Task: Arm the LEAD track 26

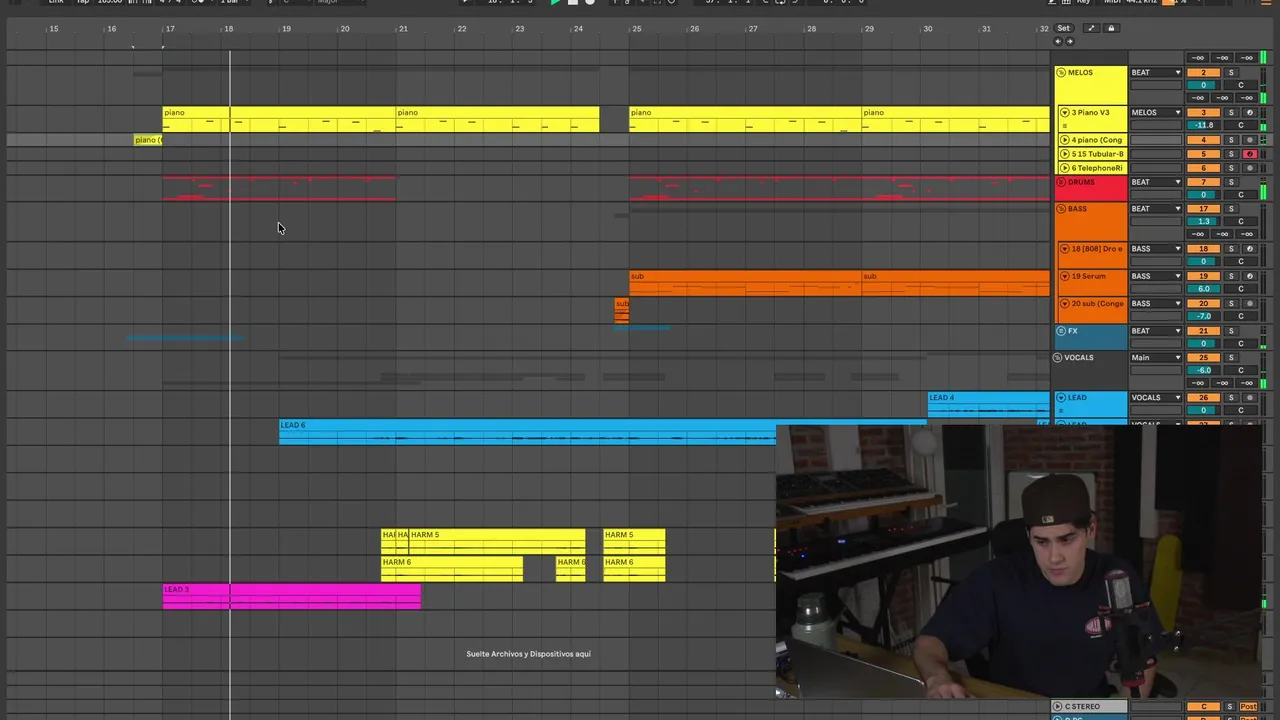Action: click(x=1249, y=398)
